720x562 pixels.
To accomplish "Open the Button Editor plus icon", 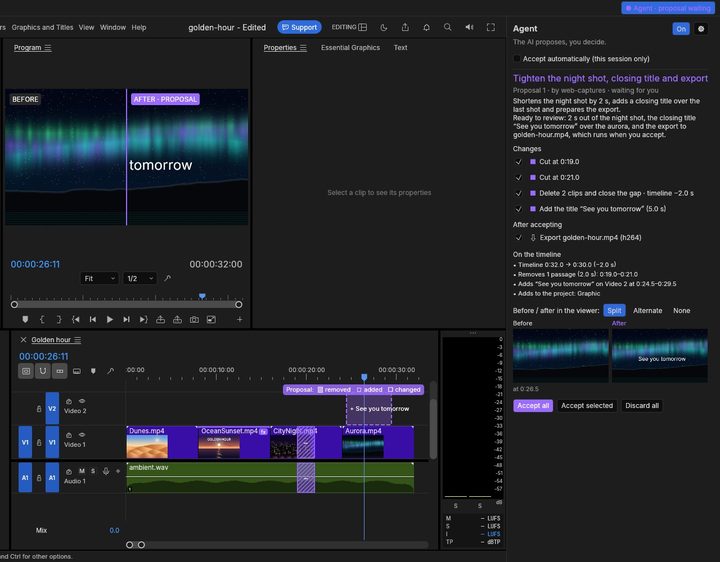I will coord(240,320).
